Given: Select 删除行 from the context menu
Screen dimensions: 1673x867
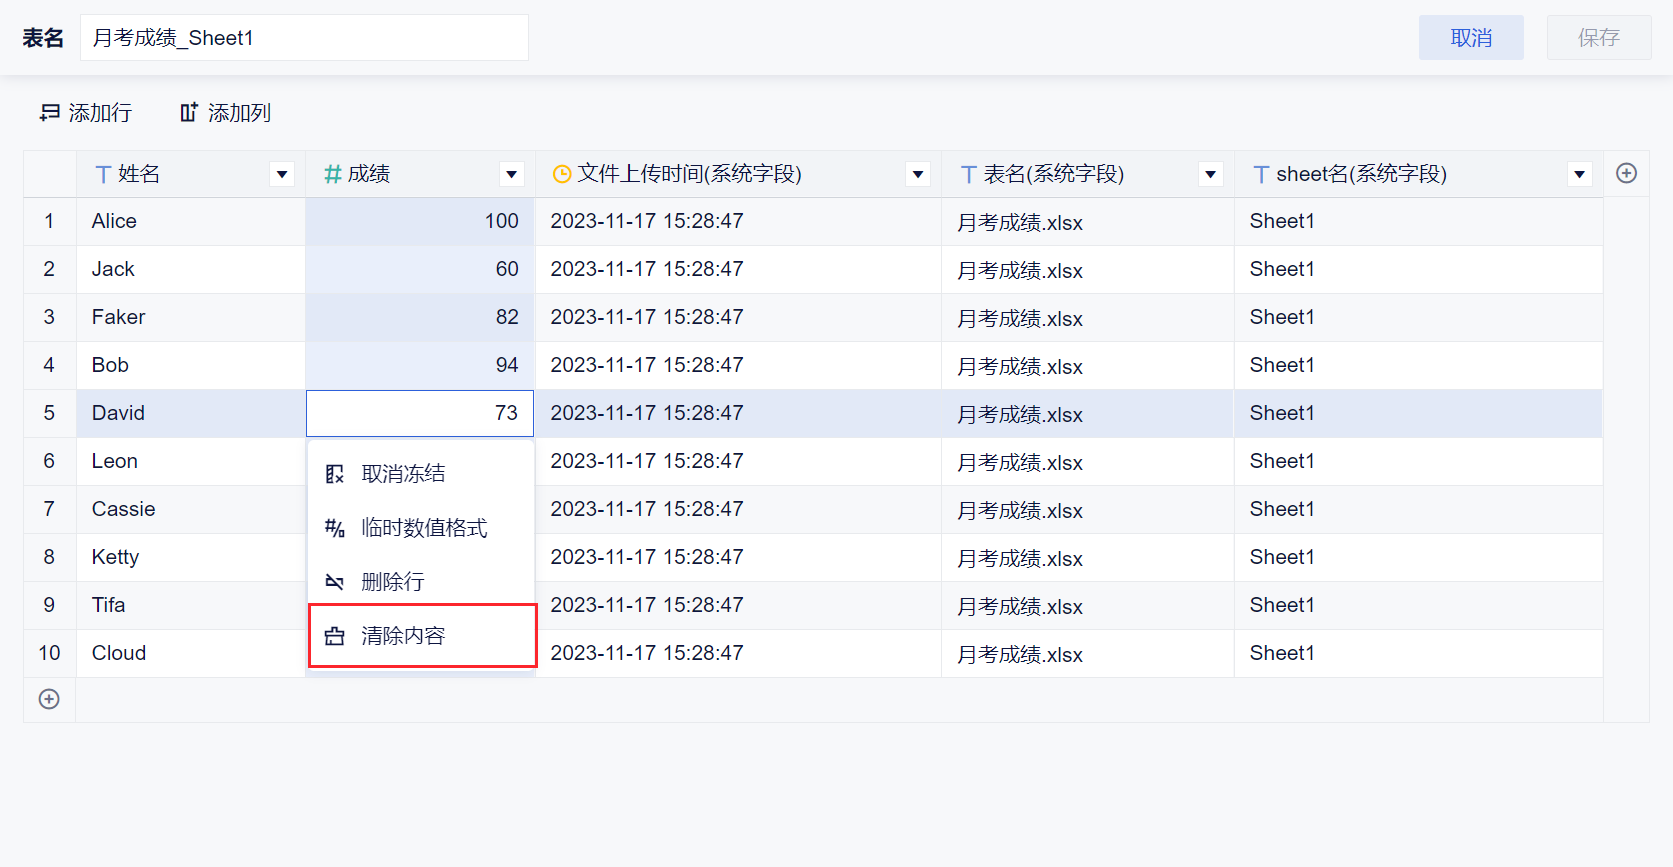Looking at the screenshot, I should pos(421,582).
